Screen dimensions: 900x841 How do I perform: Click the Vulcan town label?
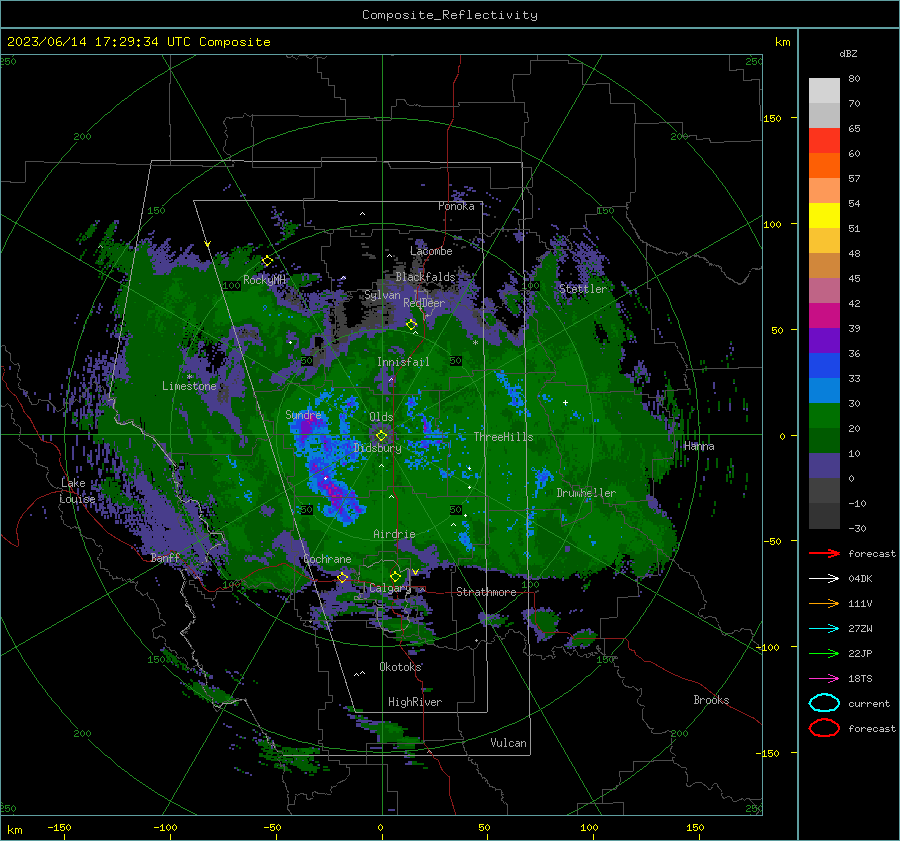tap(508, 743)
